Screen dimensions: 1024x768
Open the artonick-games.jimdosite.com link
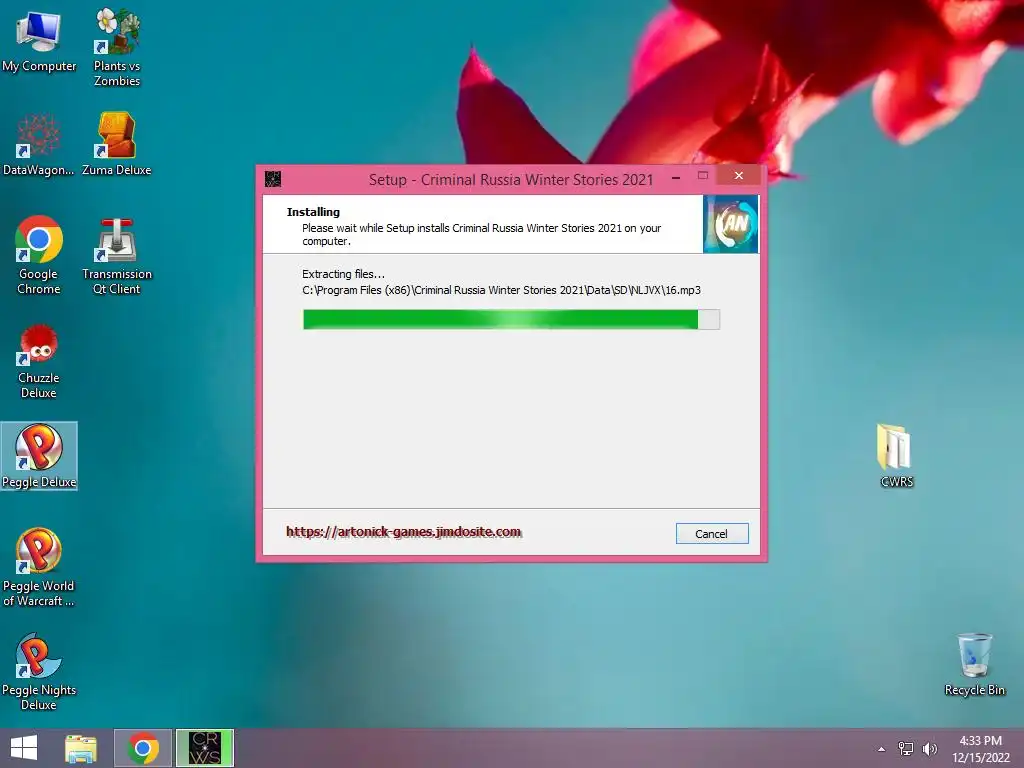coord(404,532)
